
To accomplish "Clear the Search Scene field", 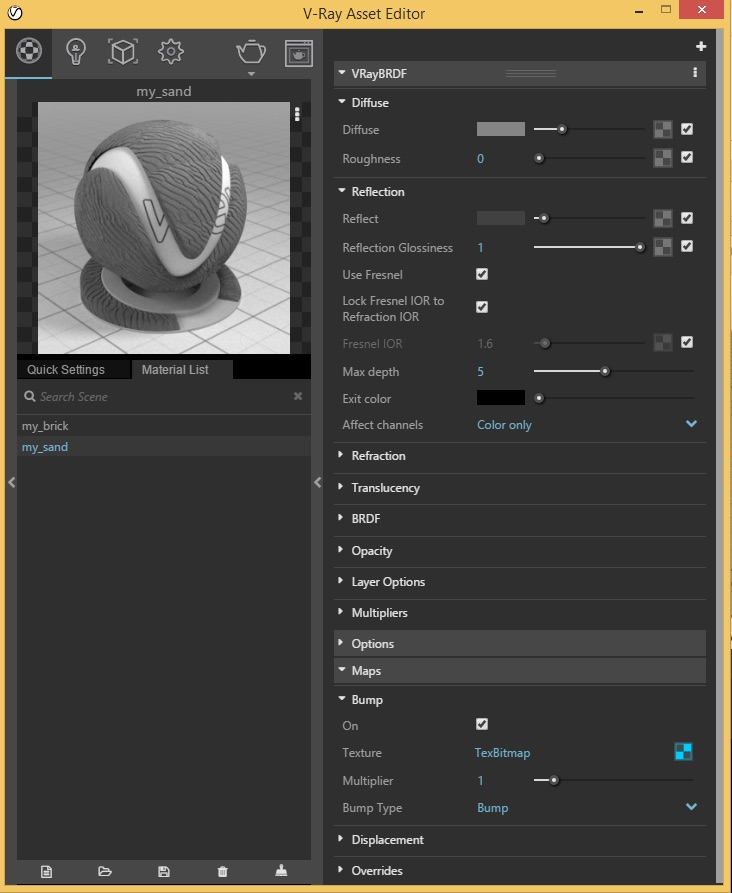I will coord(297,396).
